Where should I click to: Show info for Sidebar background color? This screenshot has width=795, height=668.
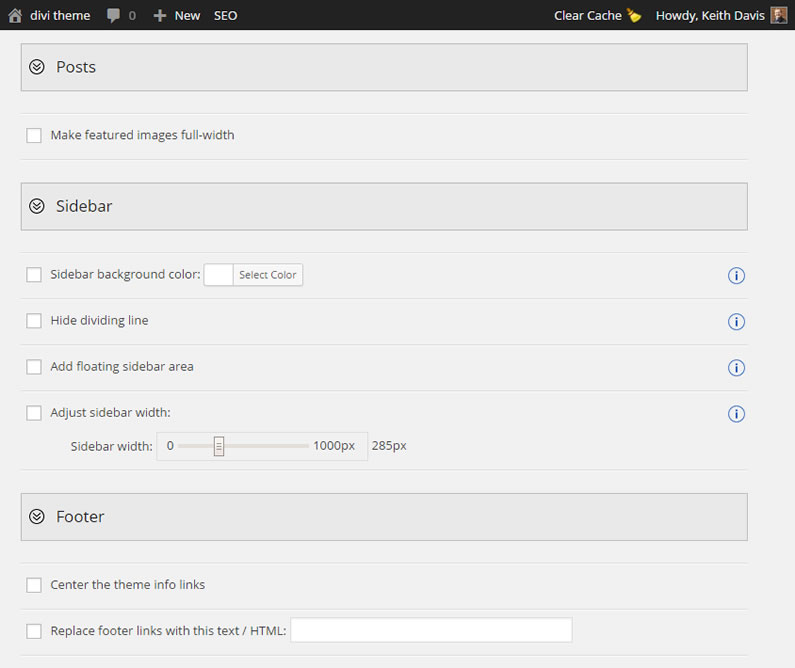(736, 276)
